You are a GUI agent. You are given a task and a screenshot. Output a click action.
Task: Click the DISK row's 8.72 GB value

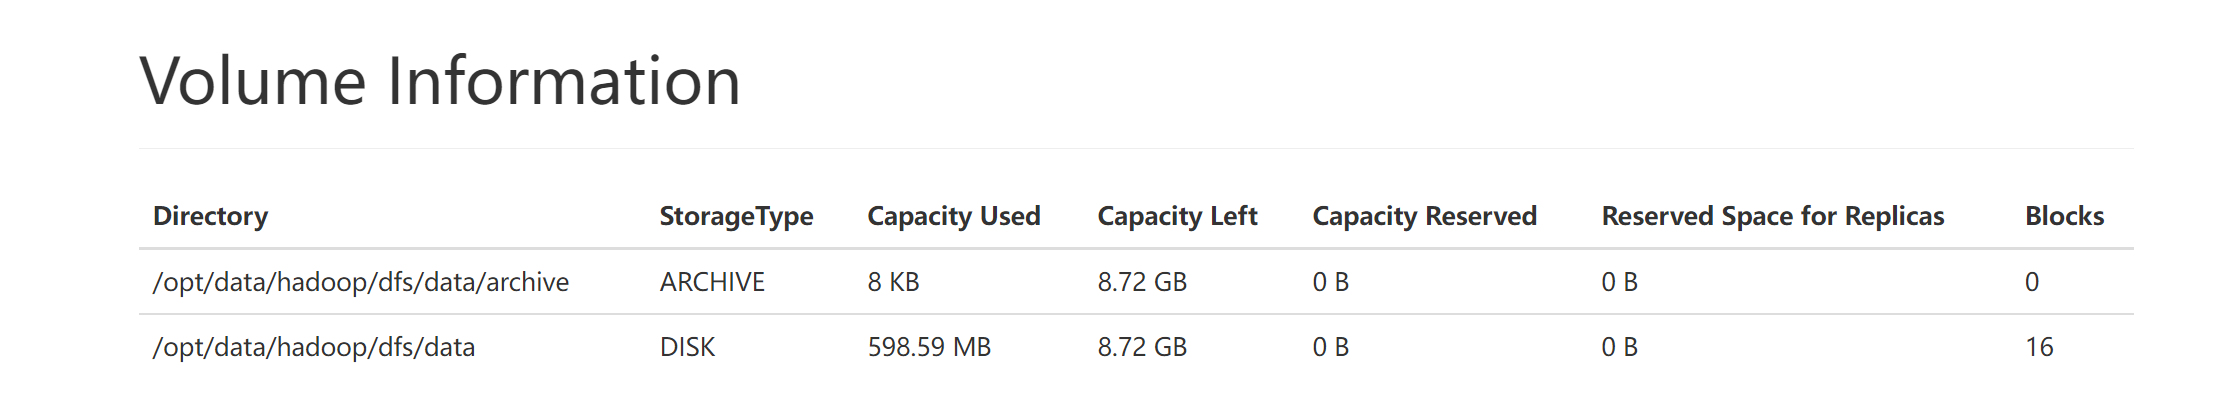1142,347
